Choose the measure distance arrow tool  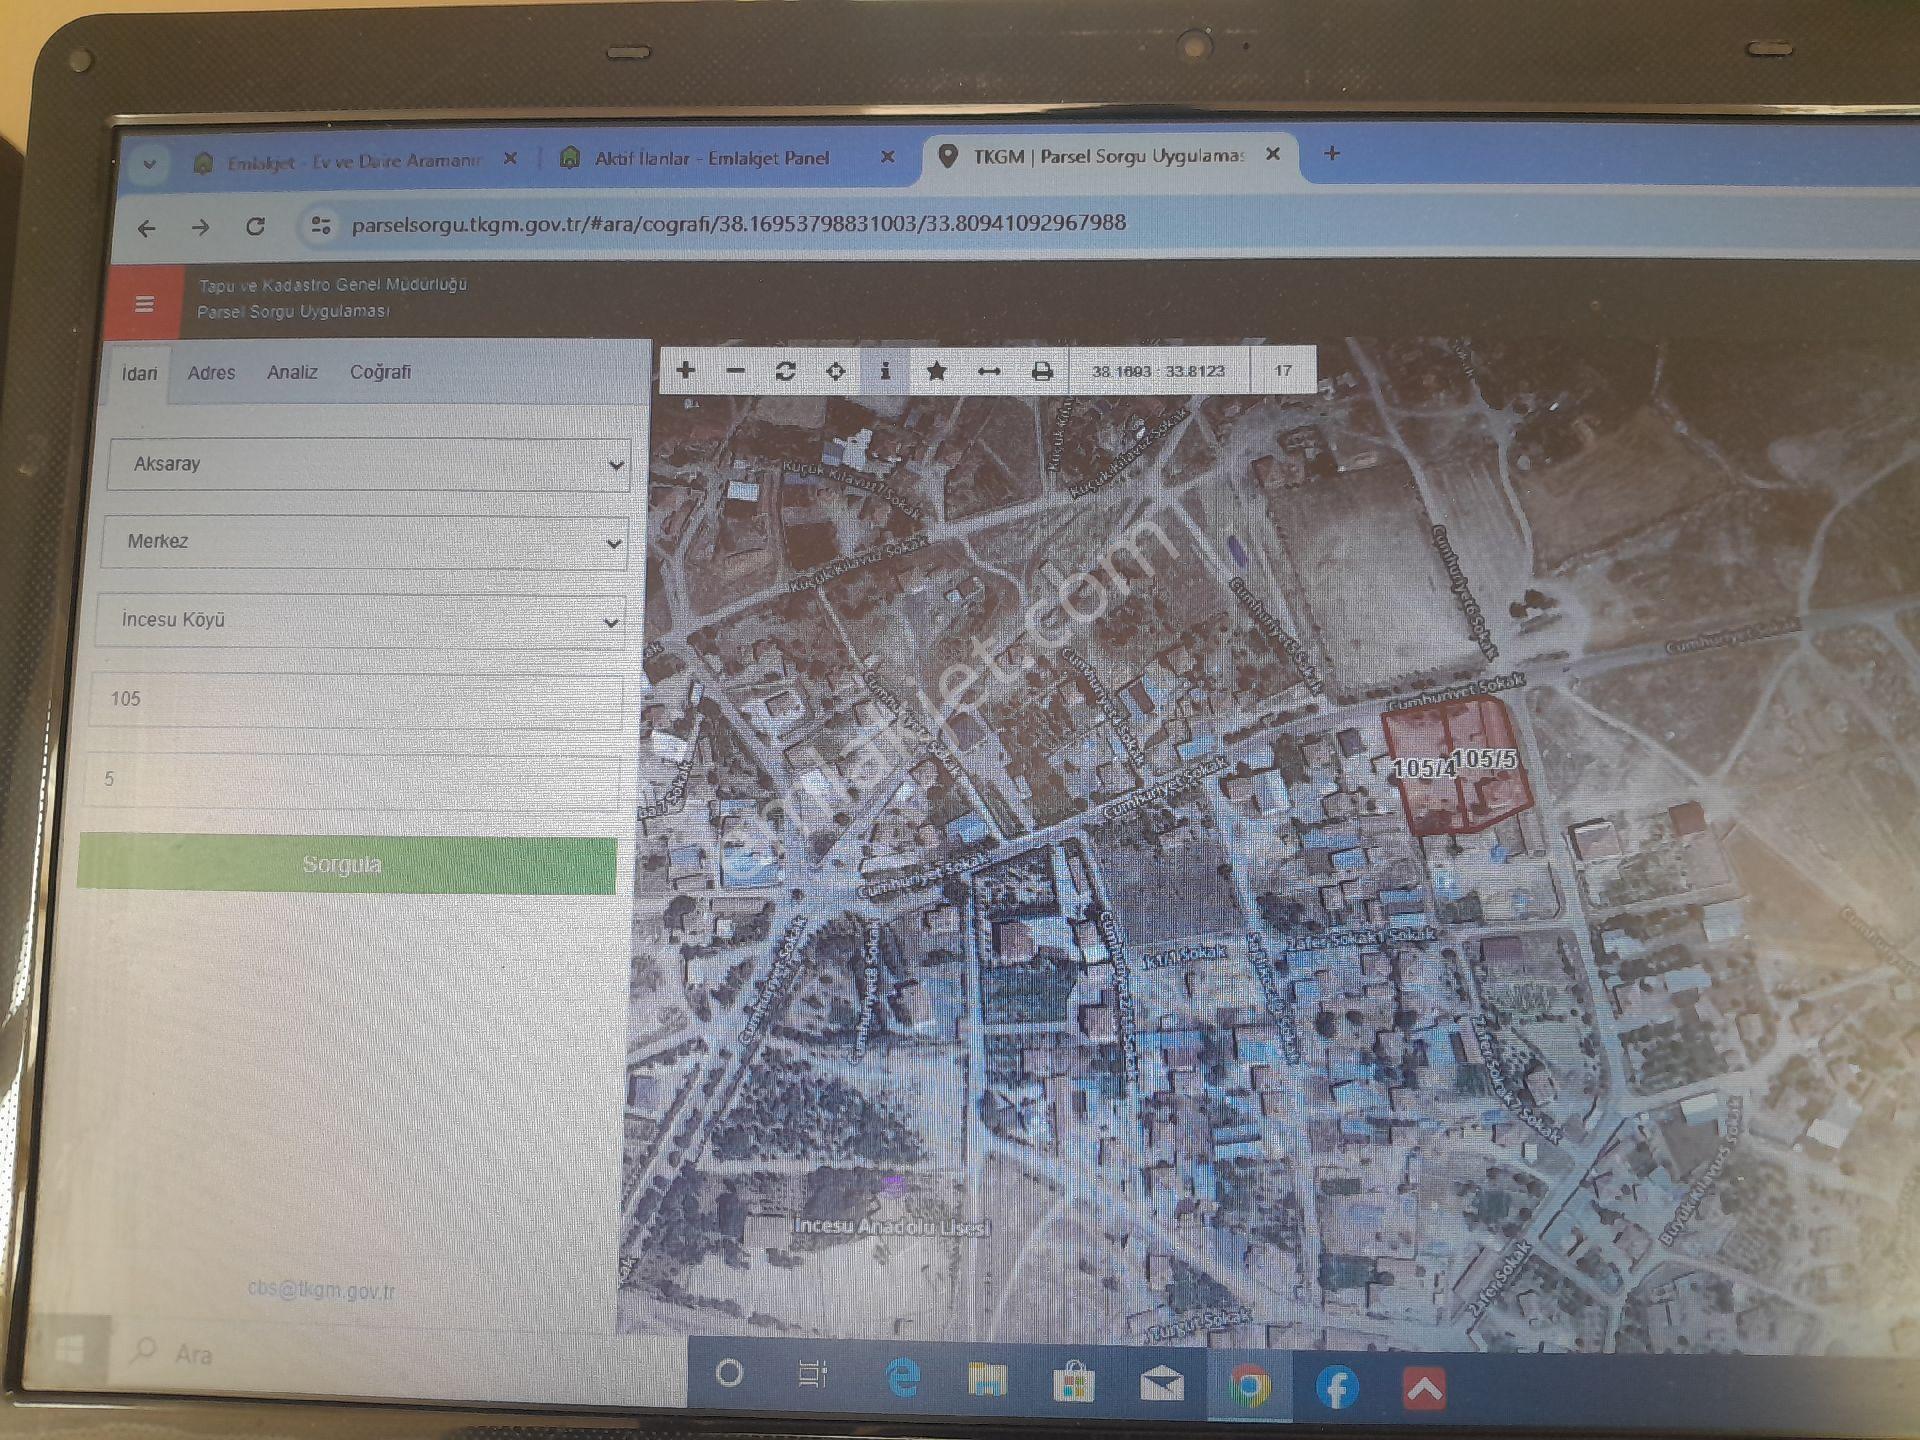[x=989, y=371]
